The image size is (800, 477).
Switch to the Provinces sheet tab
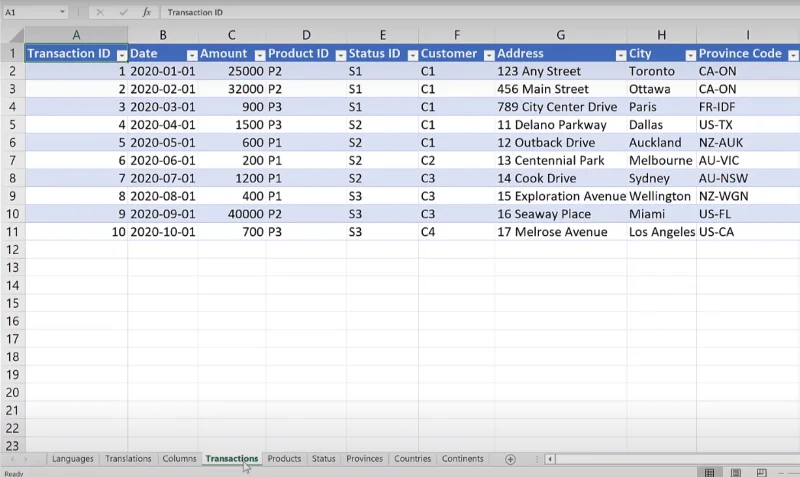coord(364,459)
